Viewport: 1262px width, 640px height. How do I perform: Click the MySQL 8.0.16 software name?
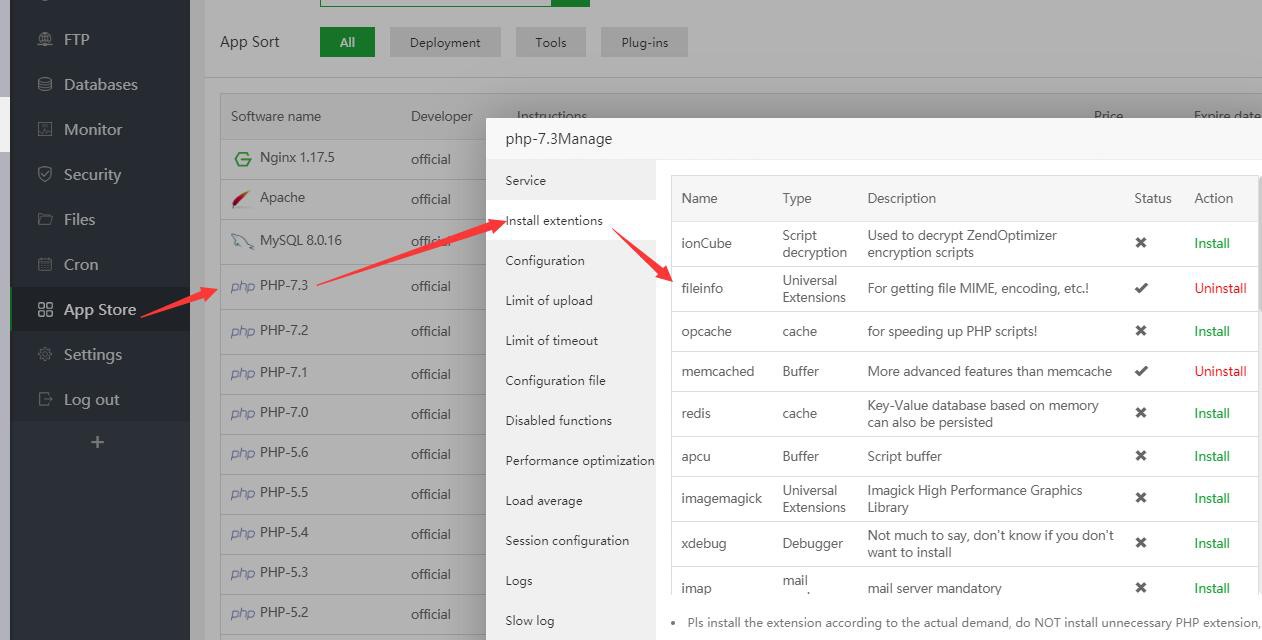(x=300, y=241)
